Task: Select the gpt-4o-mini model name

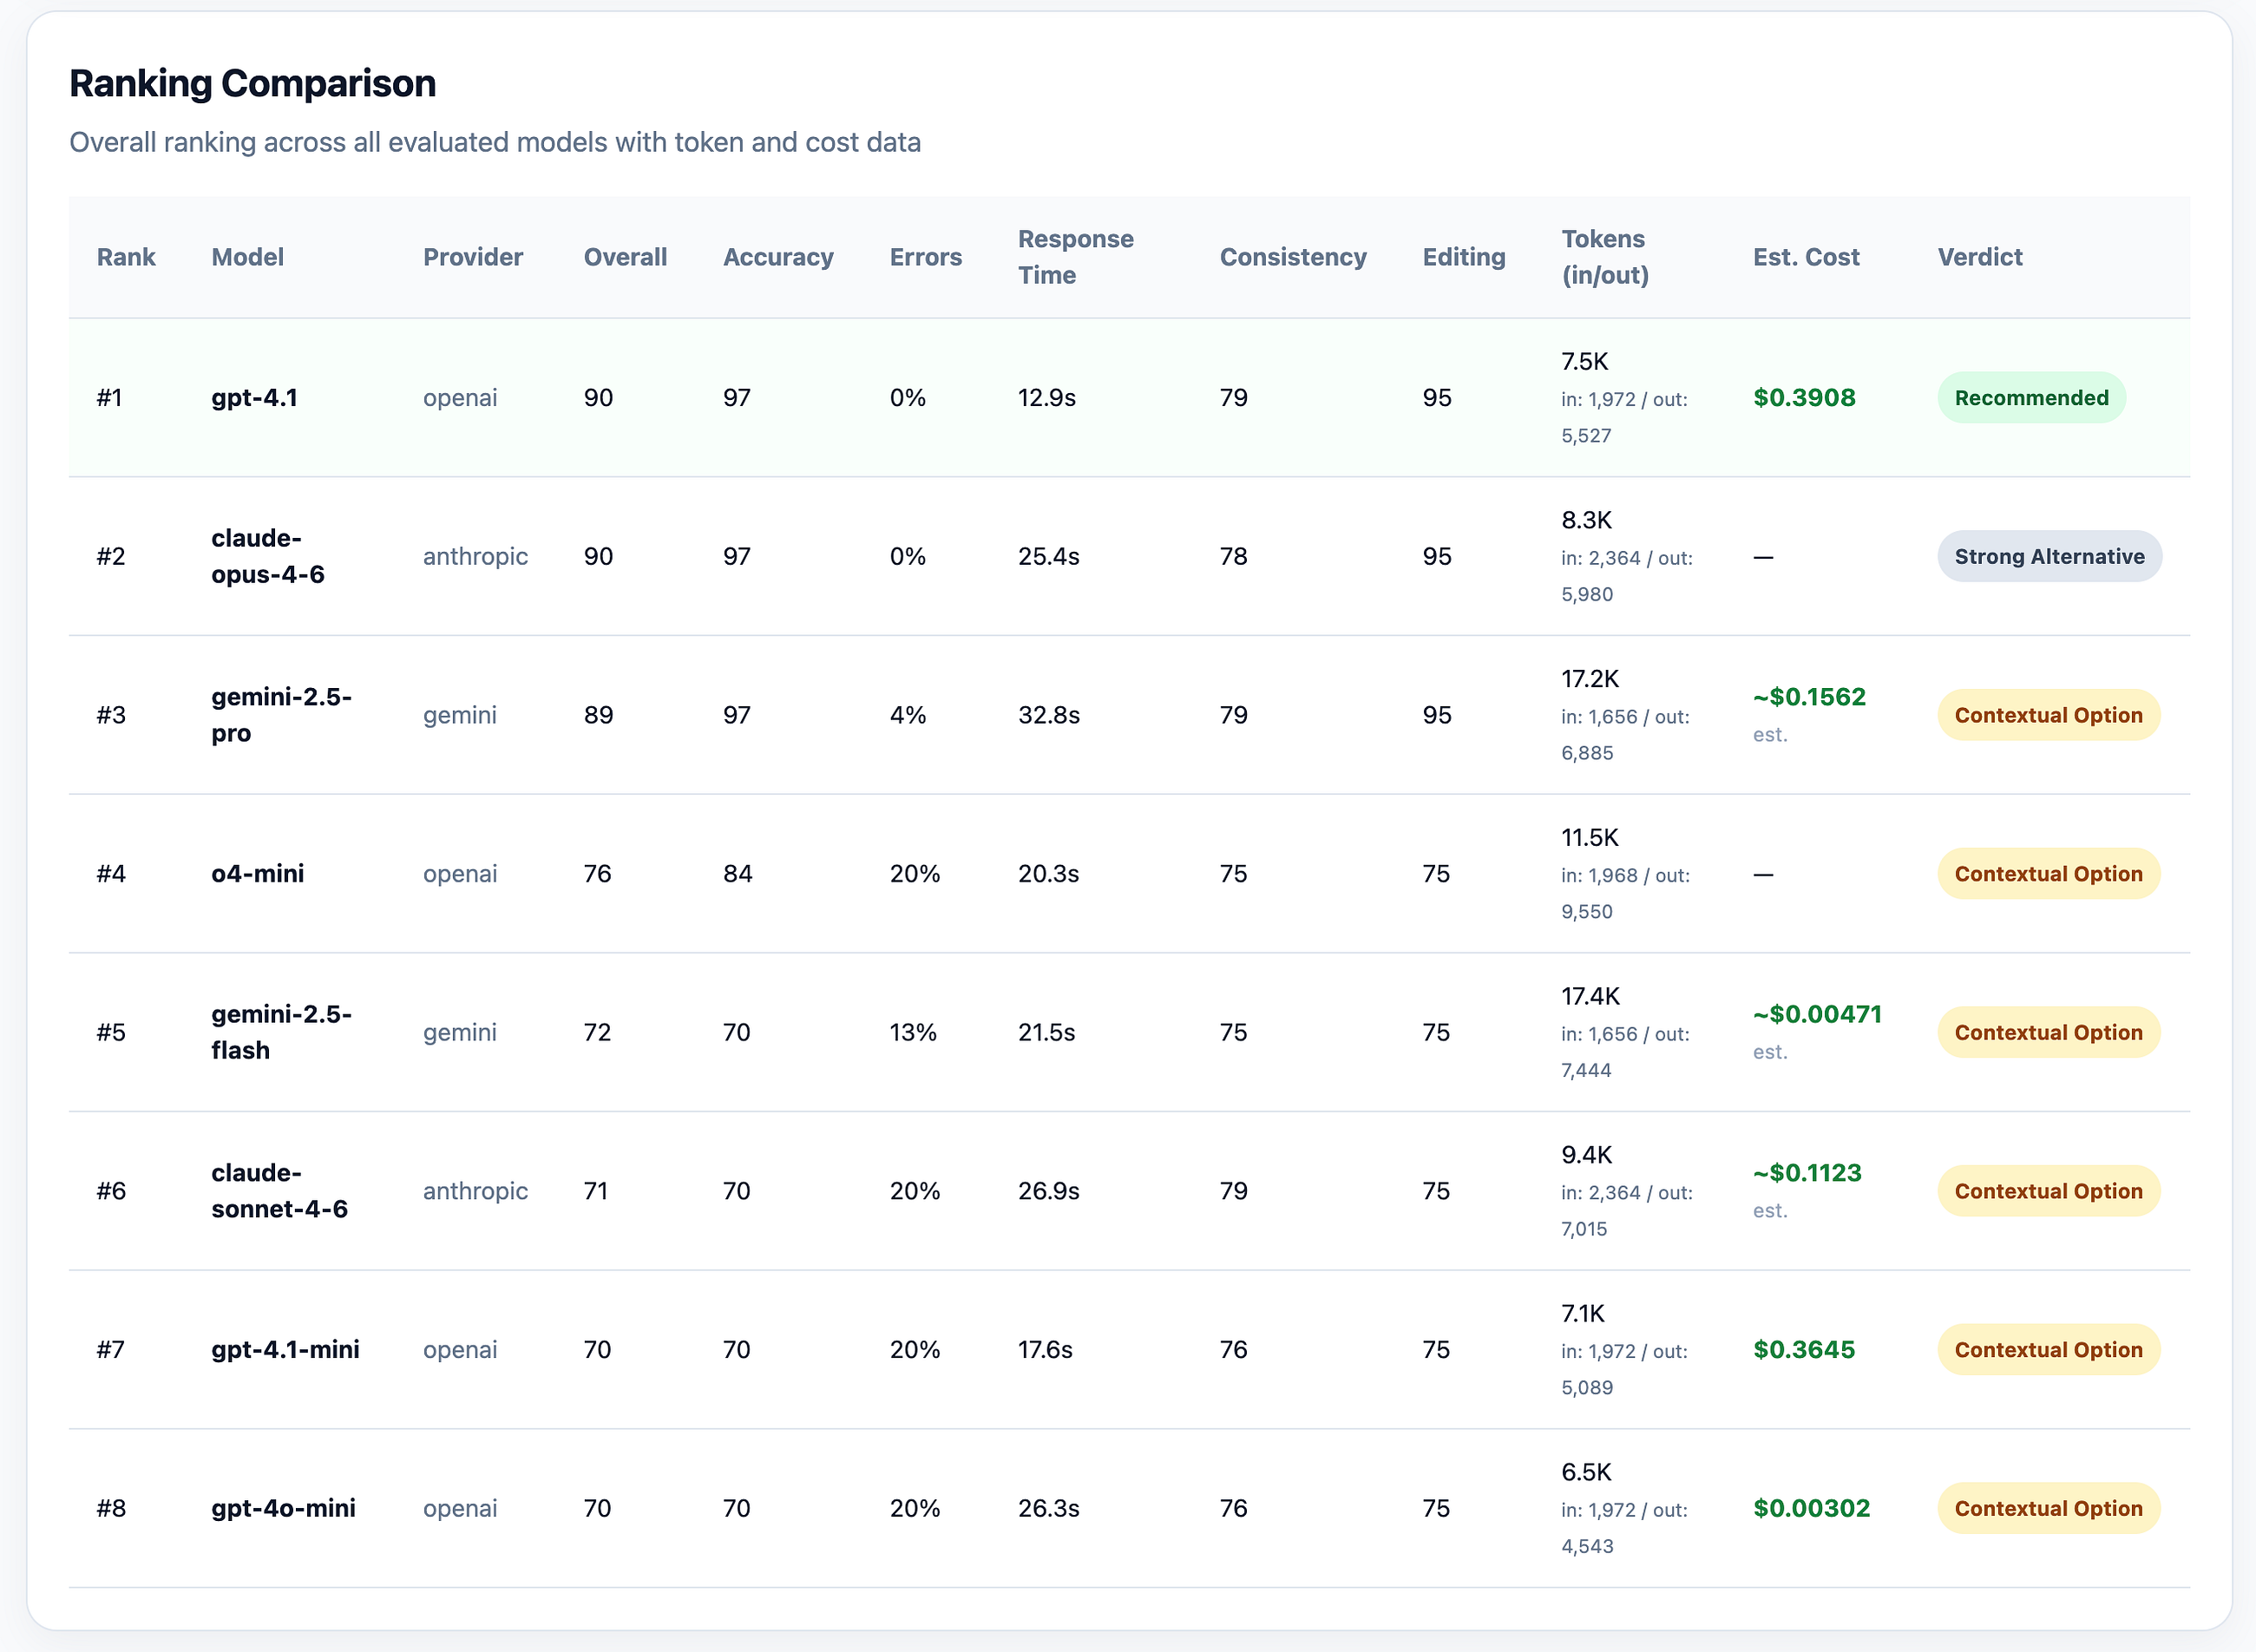Action: click(x=283, y=1508)
